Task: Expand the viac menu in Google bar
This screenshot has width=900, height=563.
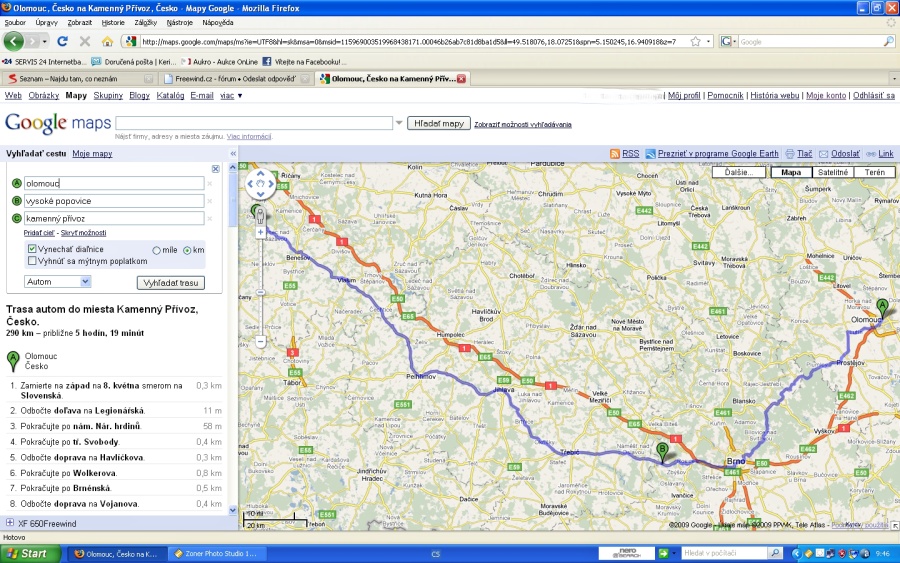Action: click(231, 96)
